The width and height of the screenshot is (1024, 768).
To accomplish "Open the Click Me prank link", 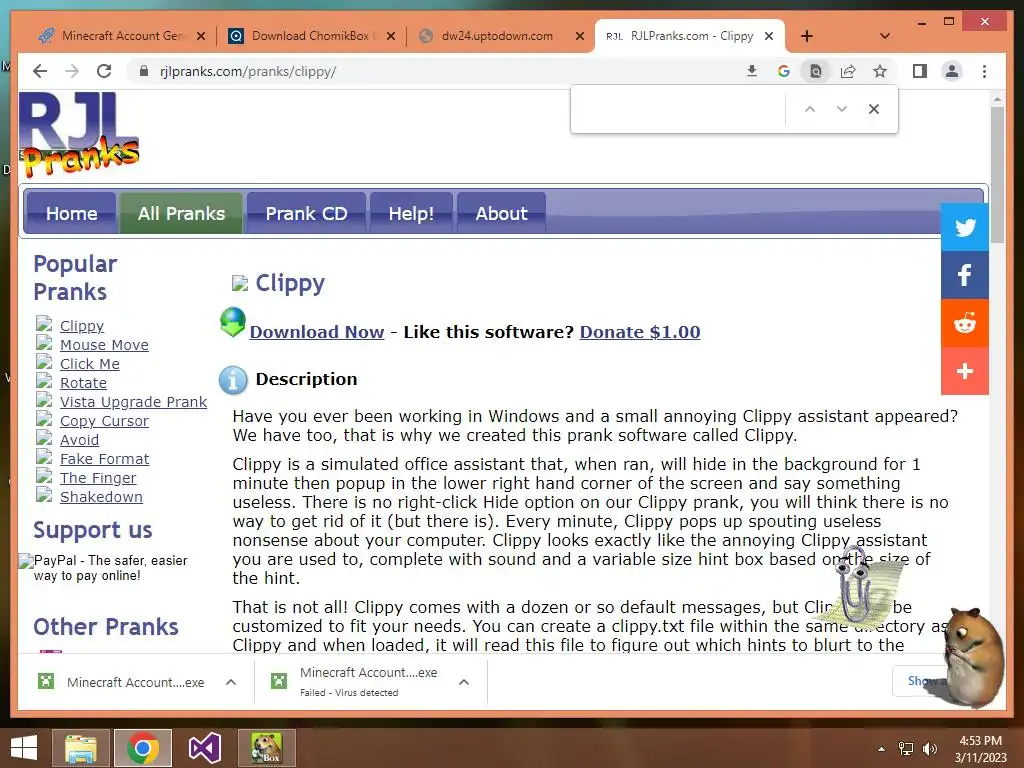I will click(x=89, y=364).
